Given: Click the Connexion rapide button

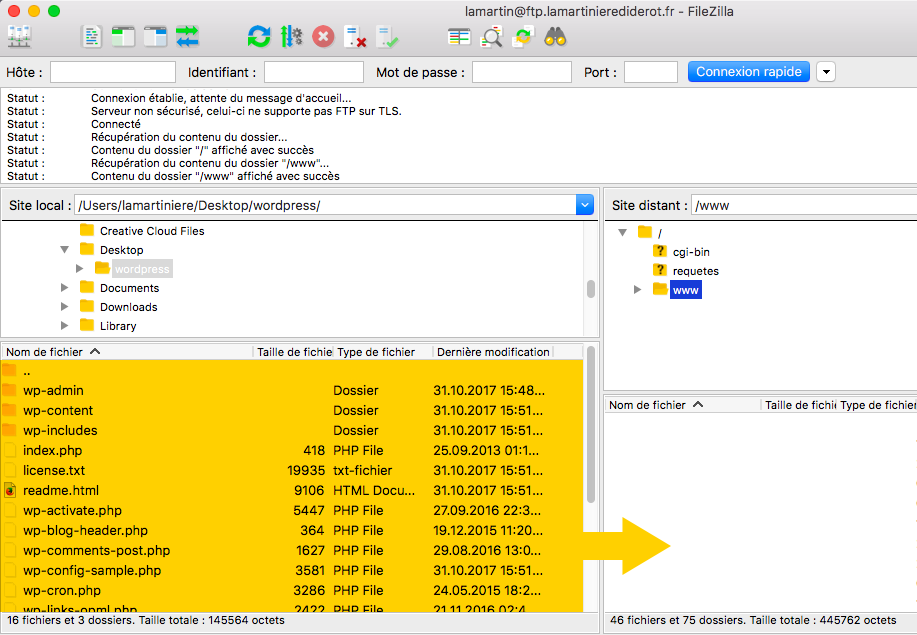Looking at the screenshot, I should tap(749, 72).
